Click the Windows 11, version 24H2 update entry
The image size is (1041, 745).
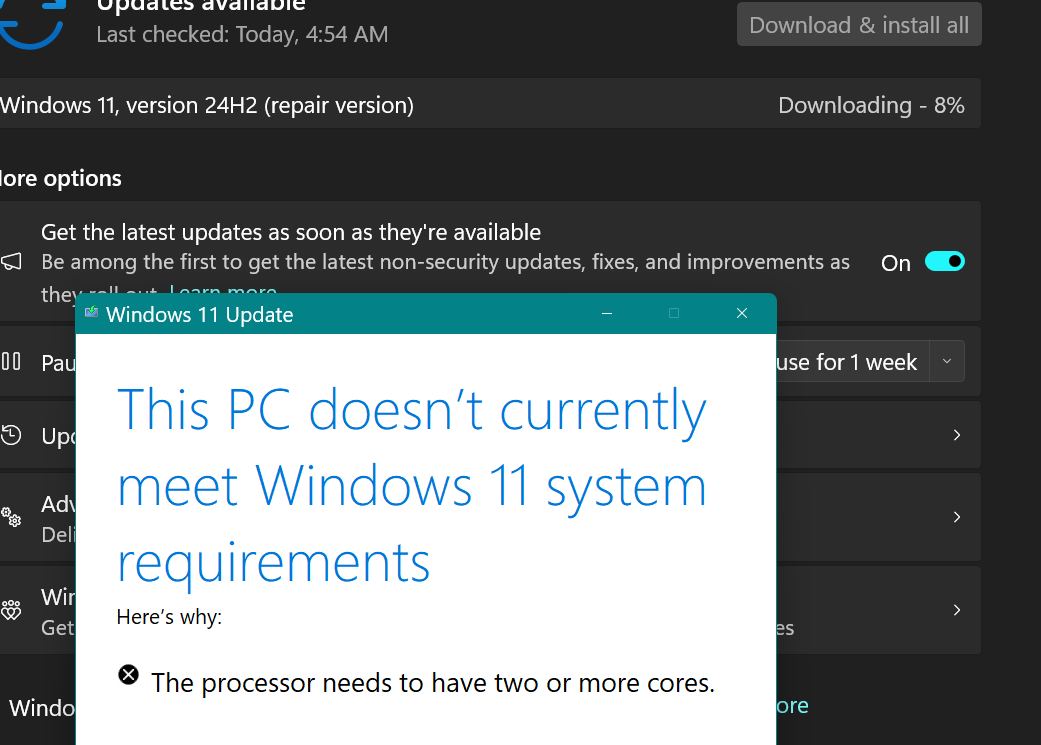[x=490, y=104]
